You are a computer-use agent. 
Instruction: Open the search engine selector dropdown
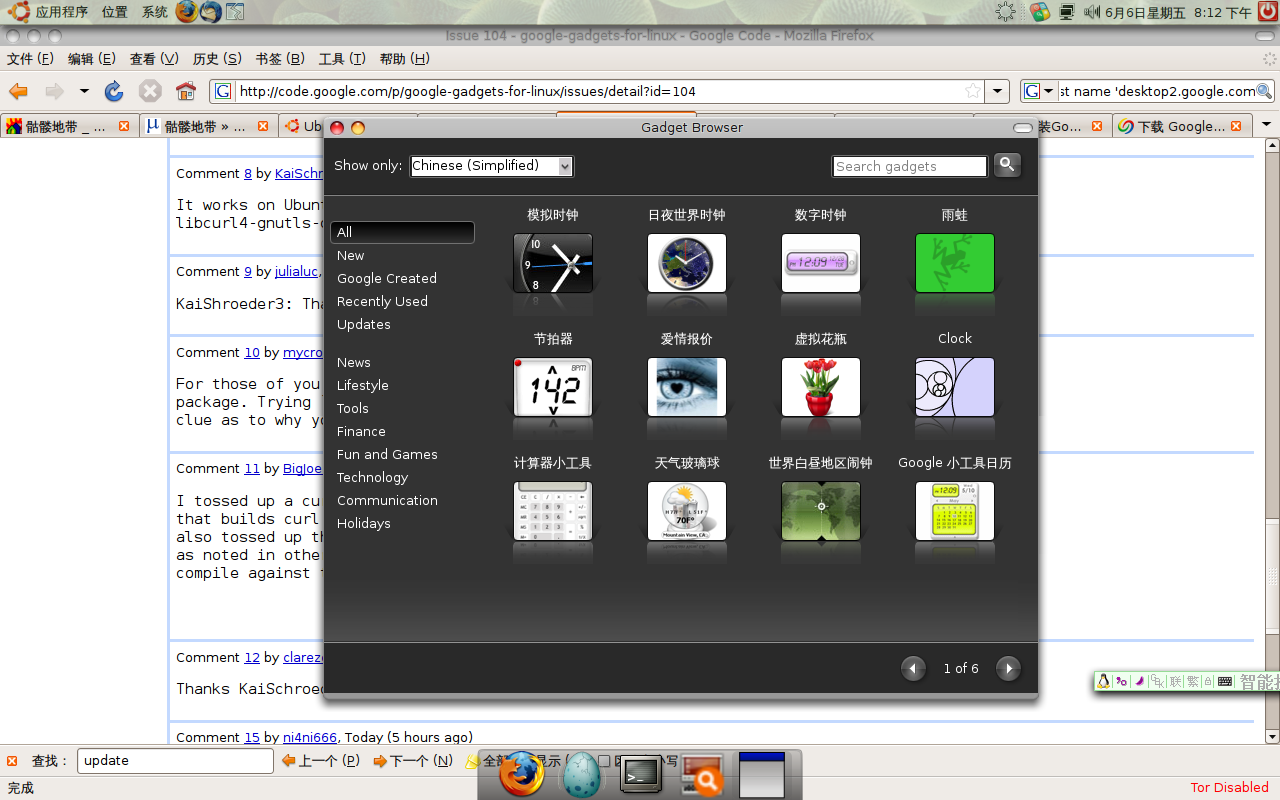[1039, 91]
